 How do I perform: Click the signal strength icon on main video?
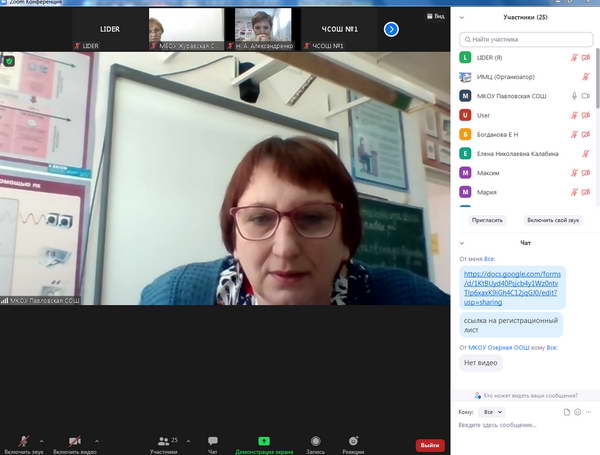tap(5, 301)
